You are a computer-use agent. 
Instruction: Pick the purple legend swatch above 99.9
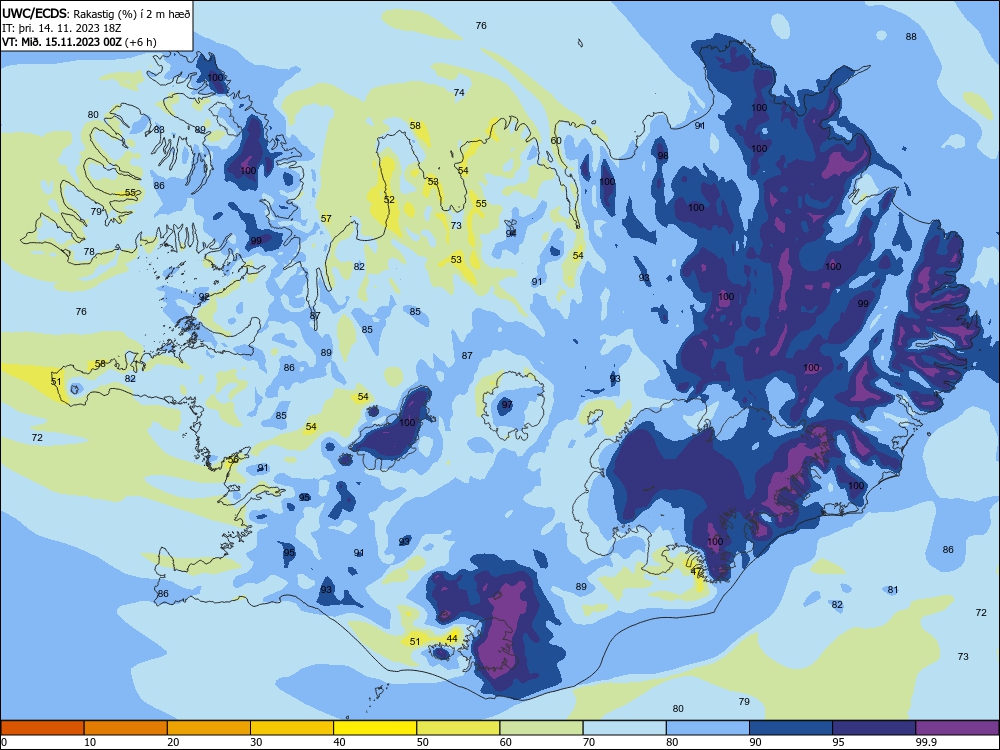point(957,728)
